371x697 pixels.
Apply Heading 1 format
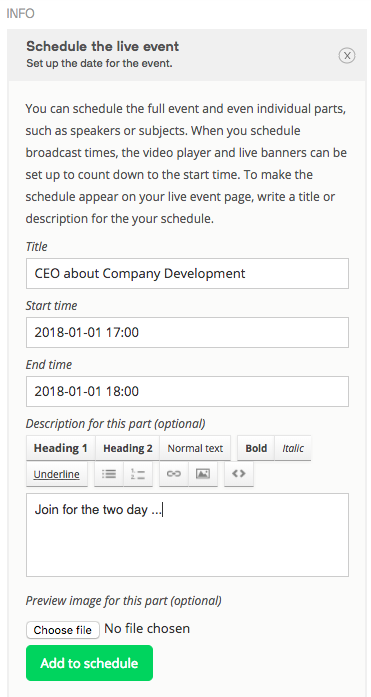tap(60, 448)
